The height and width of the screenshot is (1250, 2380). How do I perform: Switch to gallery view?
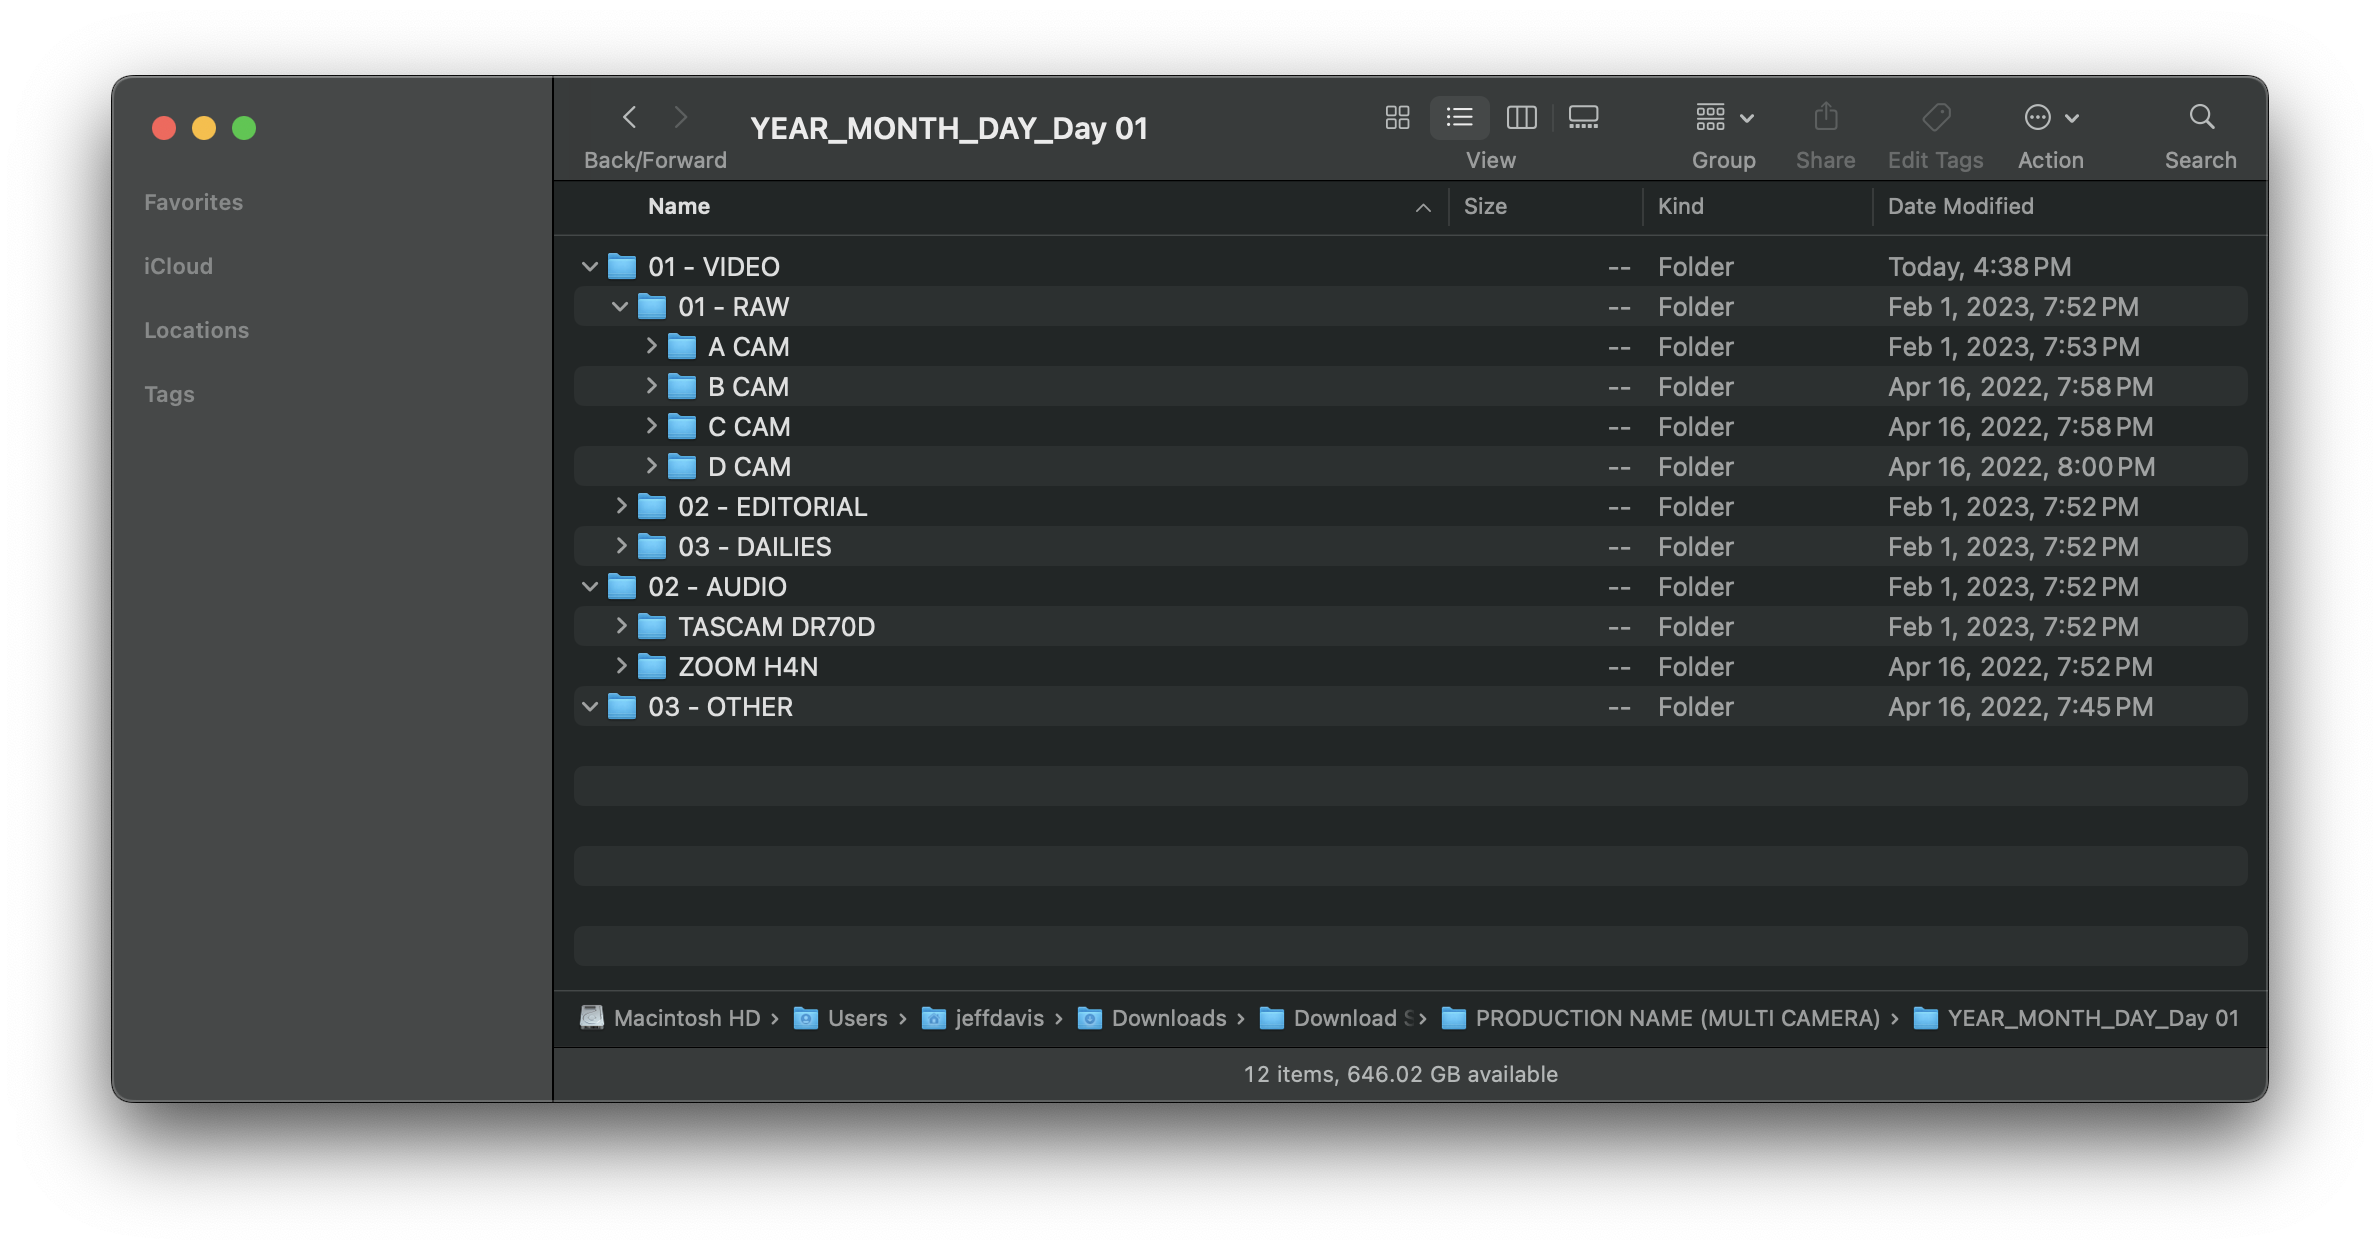point(1583,118)
